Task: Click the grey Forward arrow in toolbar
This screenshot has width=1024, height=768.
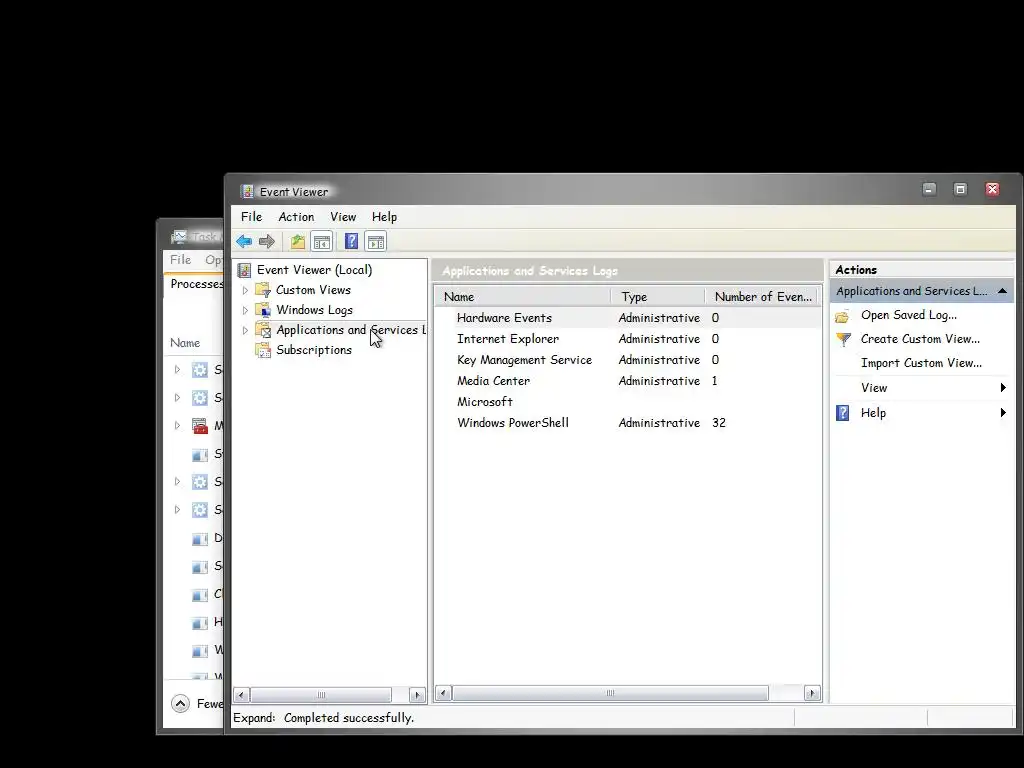Action: click(x=266, y=242)
